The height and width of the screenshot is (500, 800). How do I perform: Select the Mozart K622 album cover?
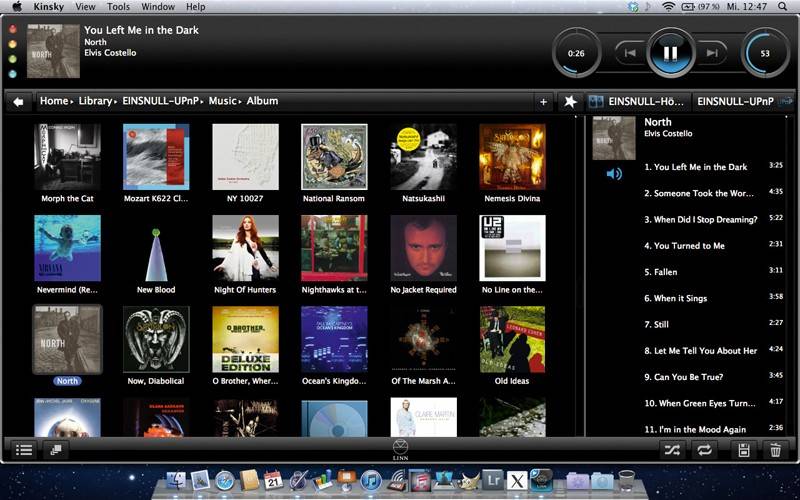pyautogui.click(x=156, y=157)
